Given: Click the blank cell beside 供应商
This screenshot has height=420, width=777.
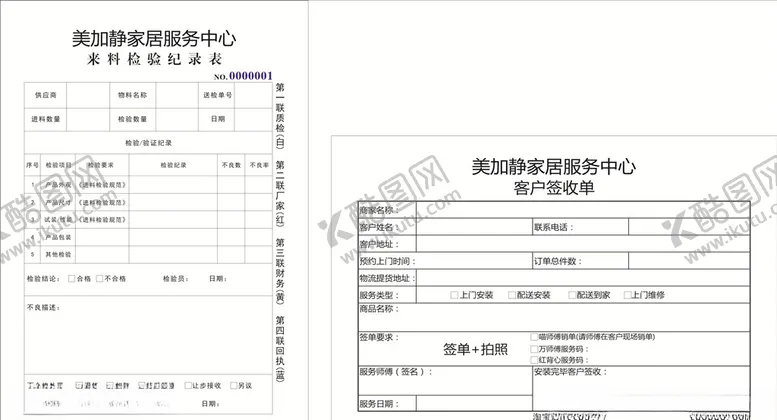Looking at the screenshot, I should pos(88,95).
